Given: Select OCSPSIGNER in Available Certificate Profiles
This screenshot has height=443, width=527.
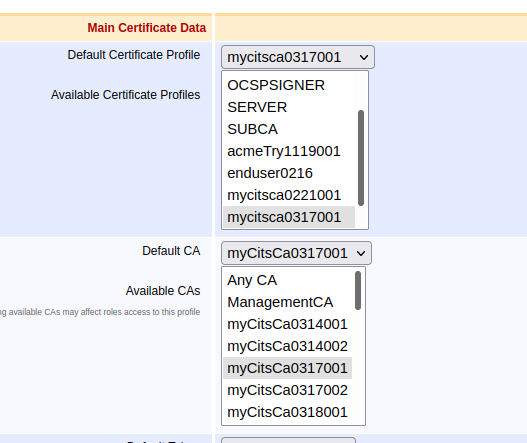Looking at the screenshot, I should 289,85.
